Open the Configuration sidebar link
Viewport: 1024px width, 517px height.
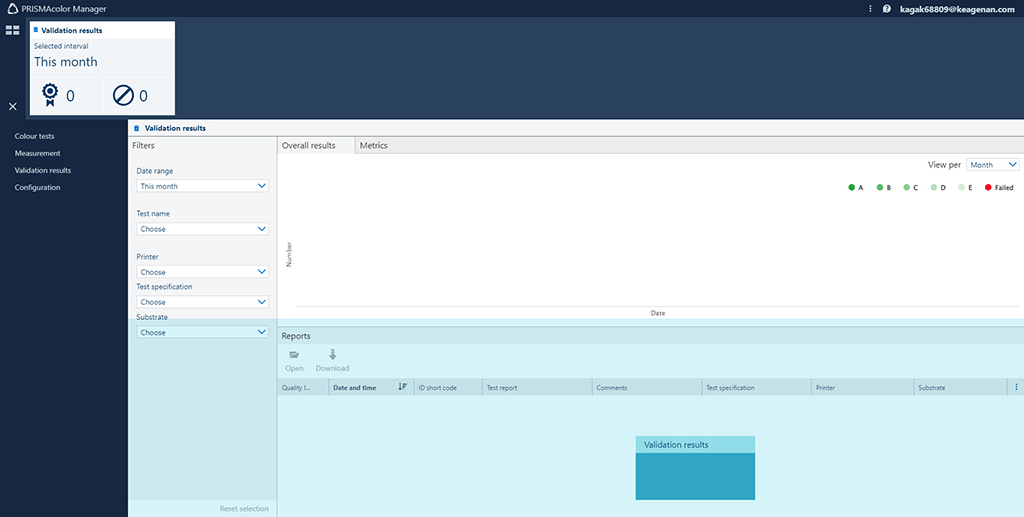tap(37, 187)
